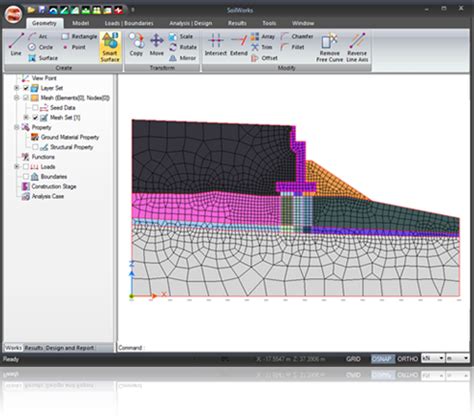This screenshot has height=420, width=474.
Task: Click Remove Free Curve tool
Action: (x=329, y=47)
